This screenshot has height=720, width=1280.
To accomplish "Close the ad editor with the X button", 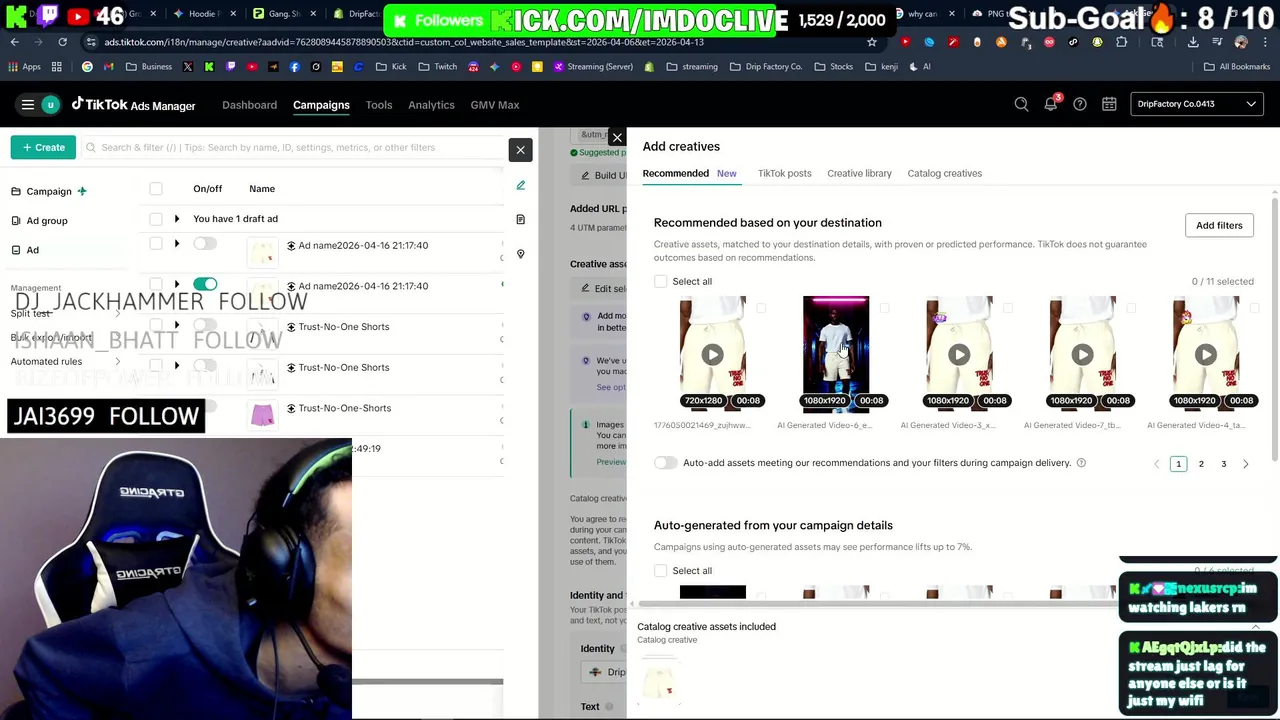I will 520,150.
